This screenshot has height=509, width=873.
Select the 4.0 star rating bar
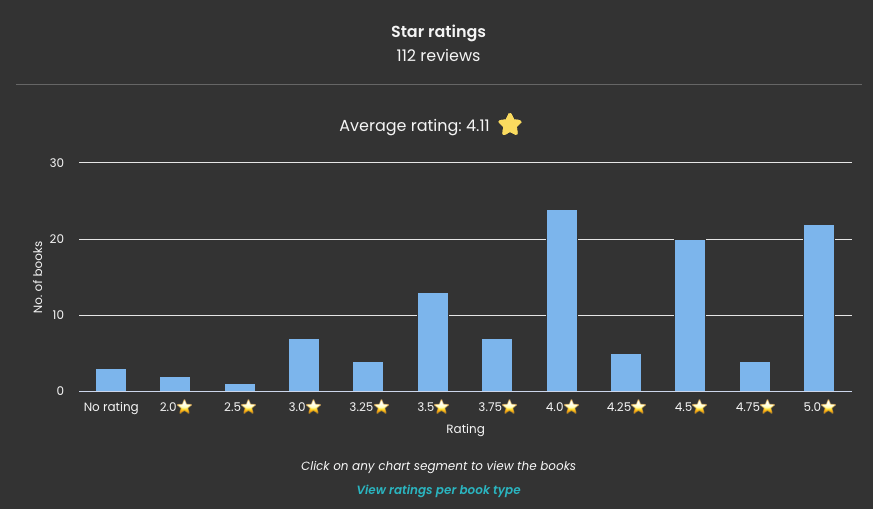pyautogui.click(x=562, y=300)
